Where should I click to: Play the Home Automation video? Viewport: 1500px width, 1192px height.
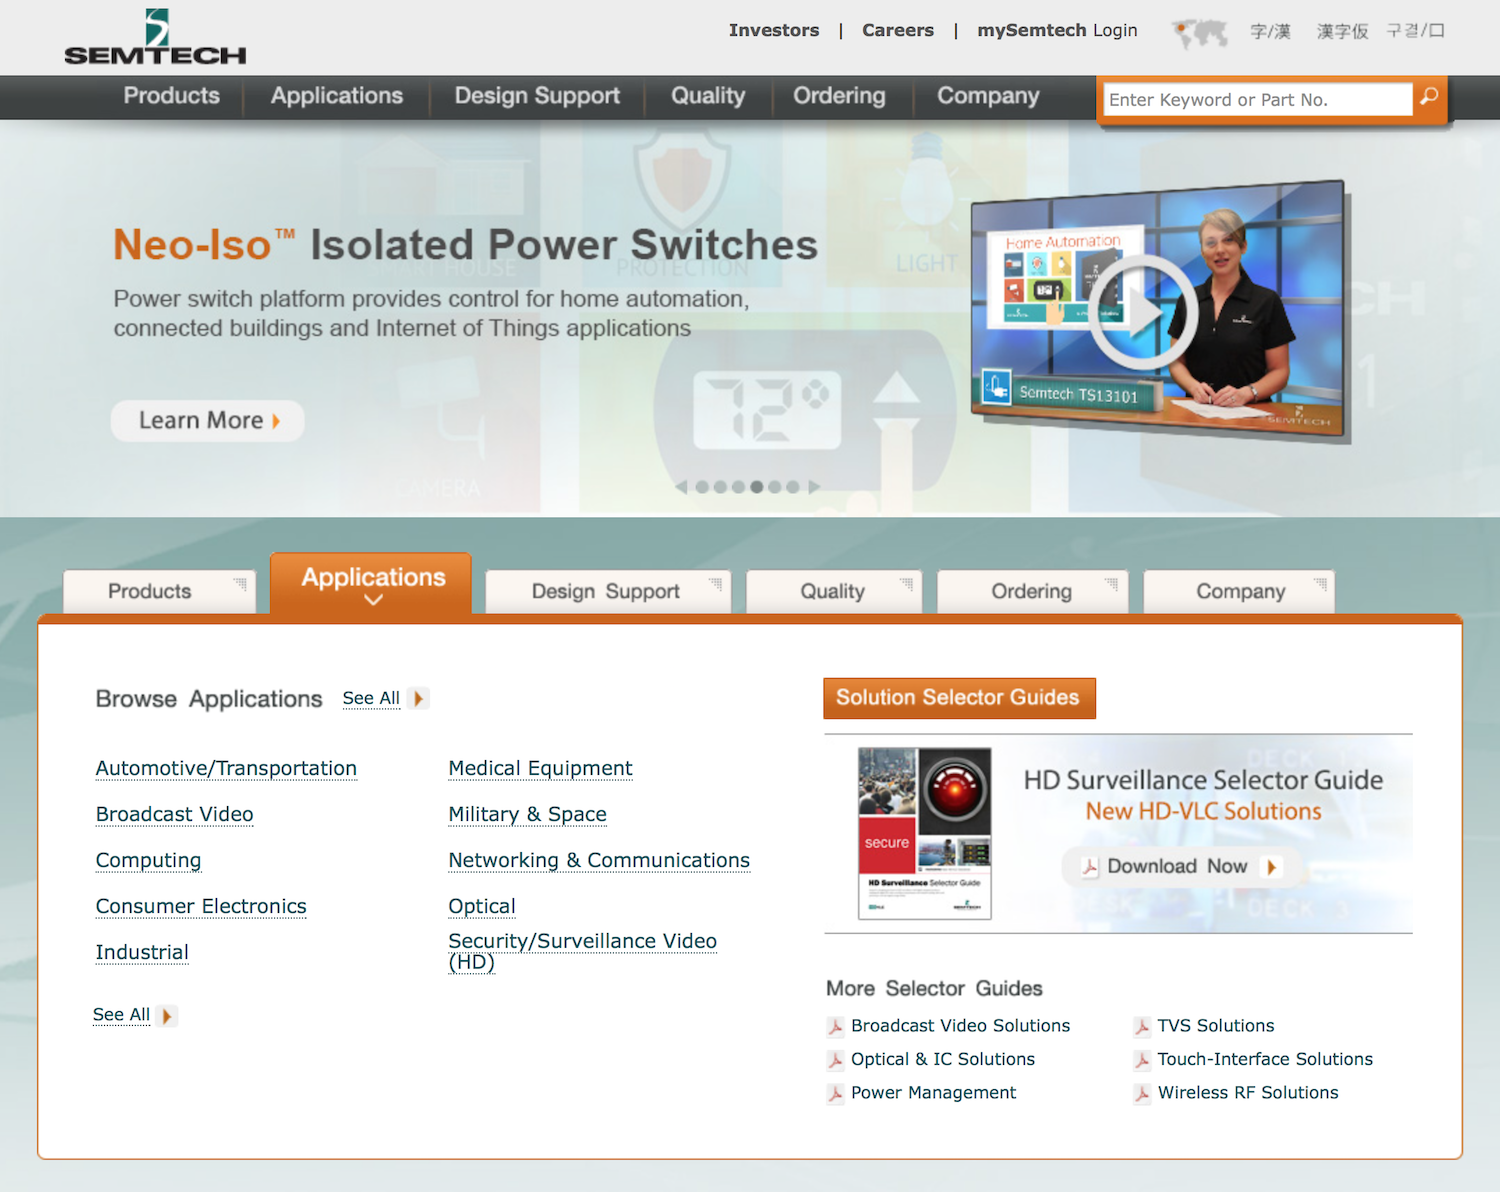[1142, 311]
